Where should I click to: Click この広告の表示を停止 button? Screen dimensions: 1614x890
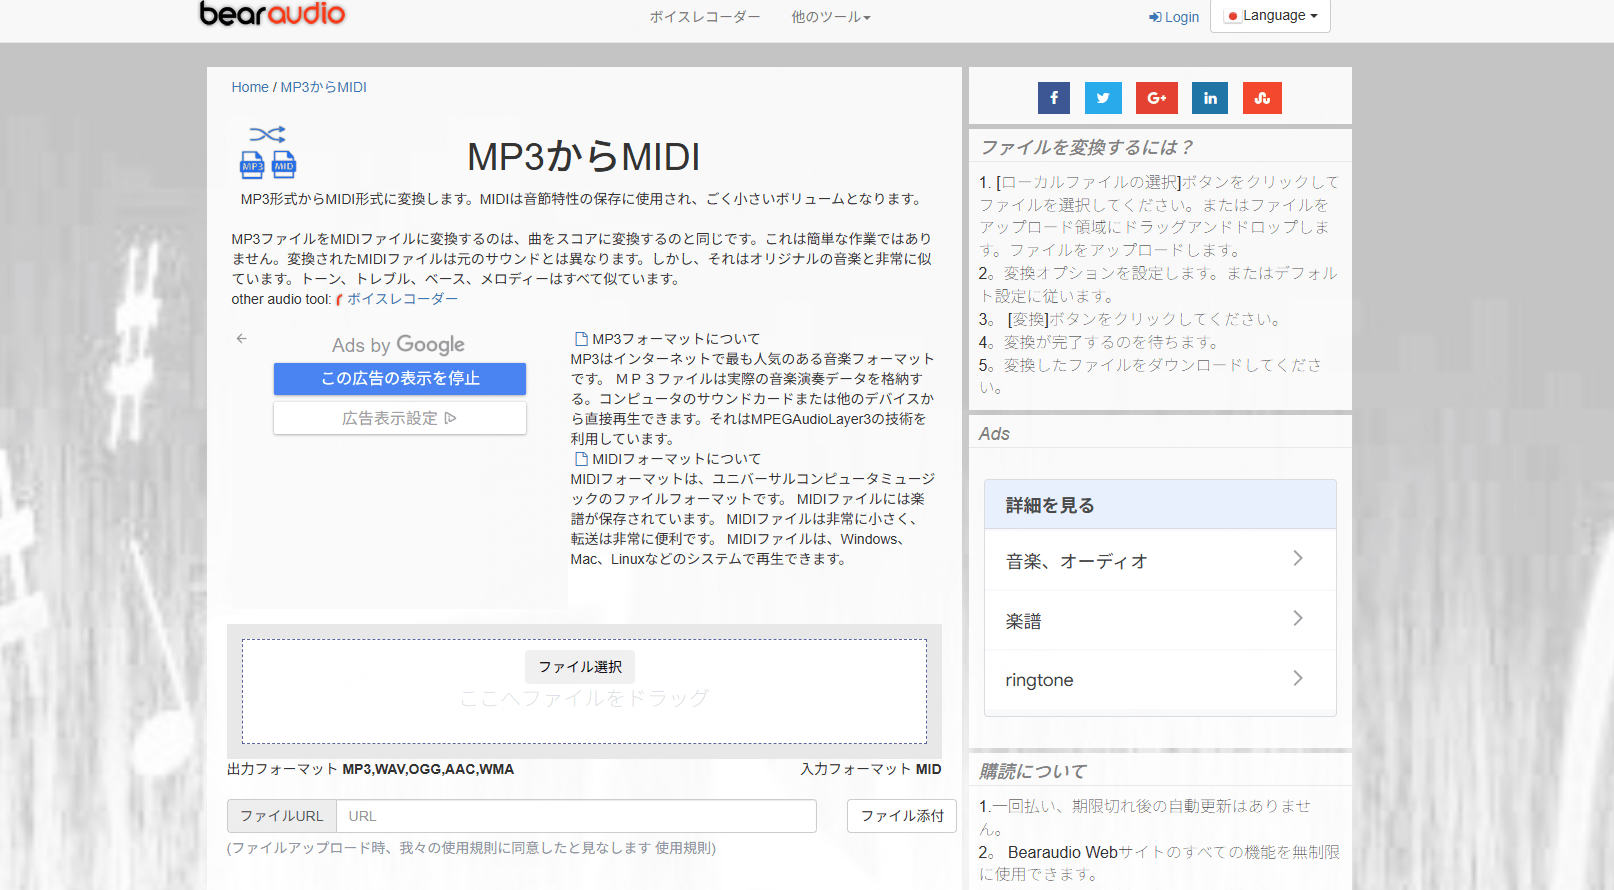(400, 379)
